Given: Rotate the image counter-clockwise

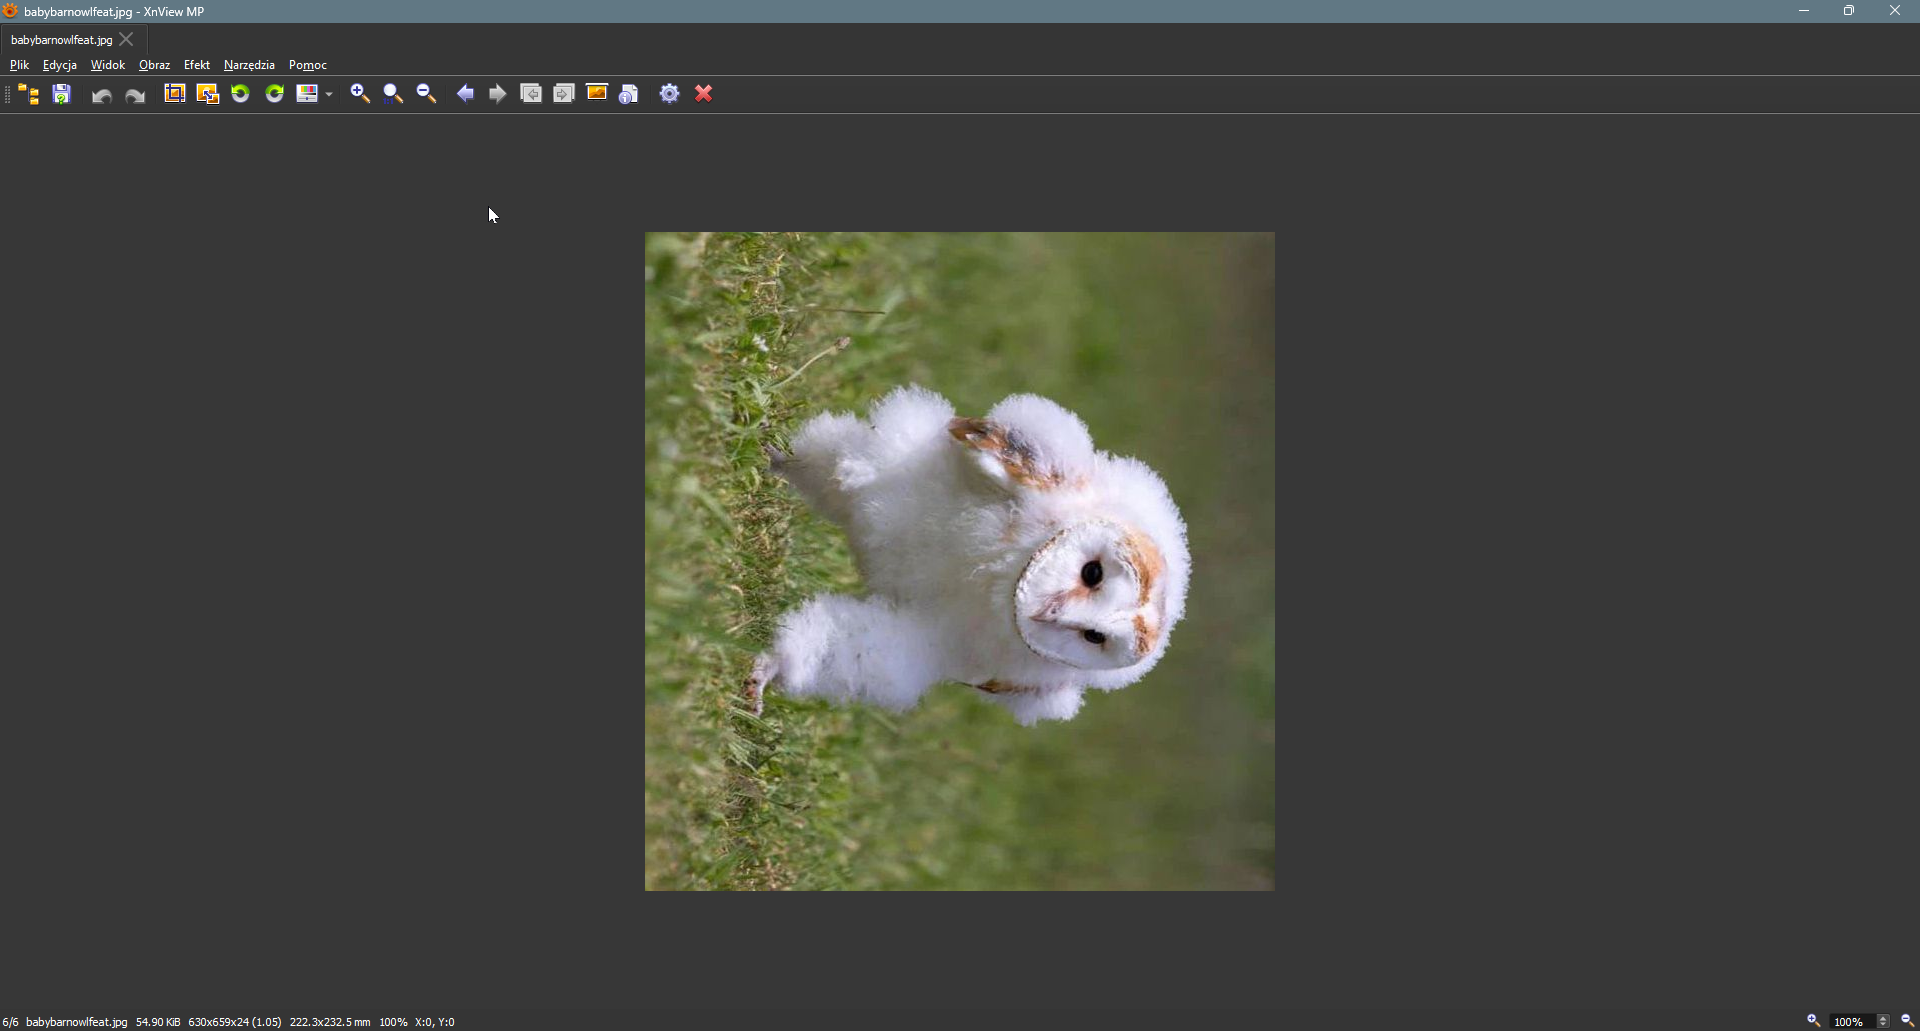Looking at the screenshot, I should [241, 94].
